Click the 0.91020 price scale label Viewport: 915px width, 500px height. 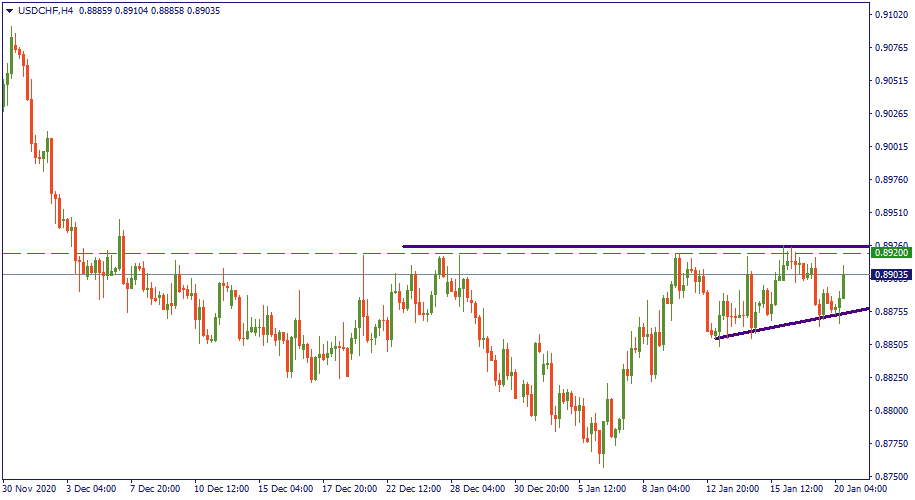point(889,15)
